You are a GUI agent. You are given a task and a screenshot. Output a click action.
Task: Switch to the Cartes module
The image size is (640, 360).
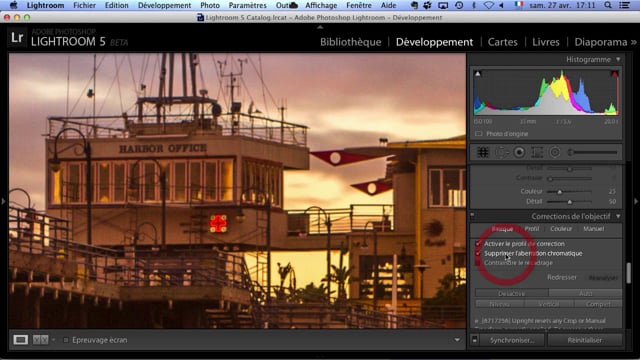[502, 42]
